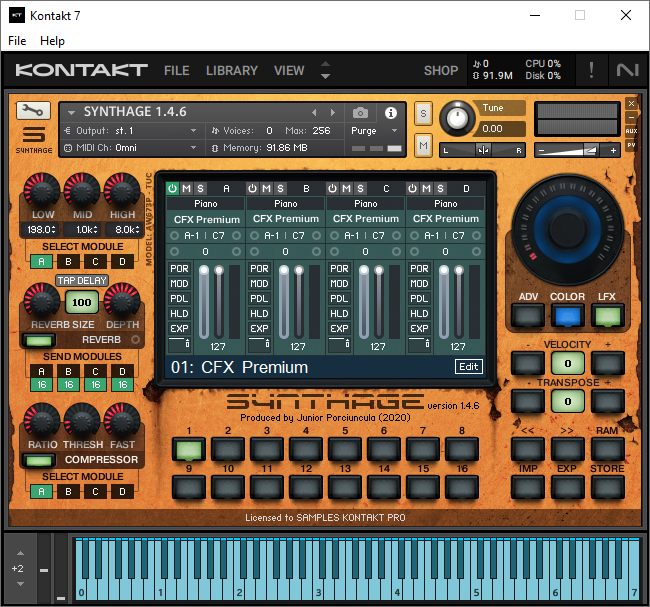Click transpose plus pad button

click(608, 401)
